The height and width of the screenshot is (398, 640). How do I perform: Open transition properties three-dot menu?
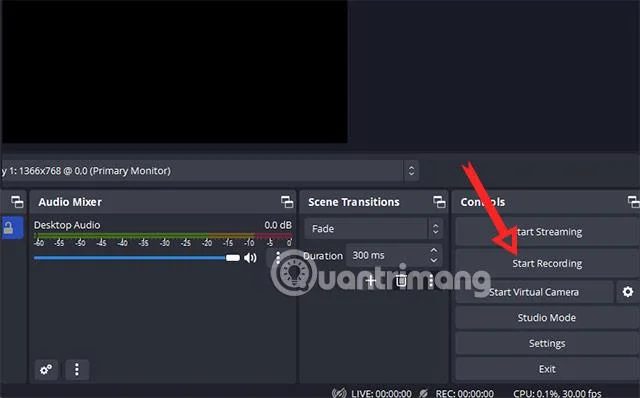[431, 280]
